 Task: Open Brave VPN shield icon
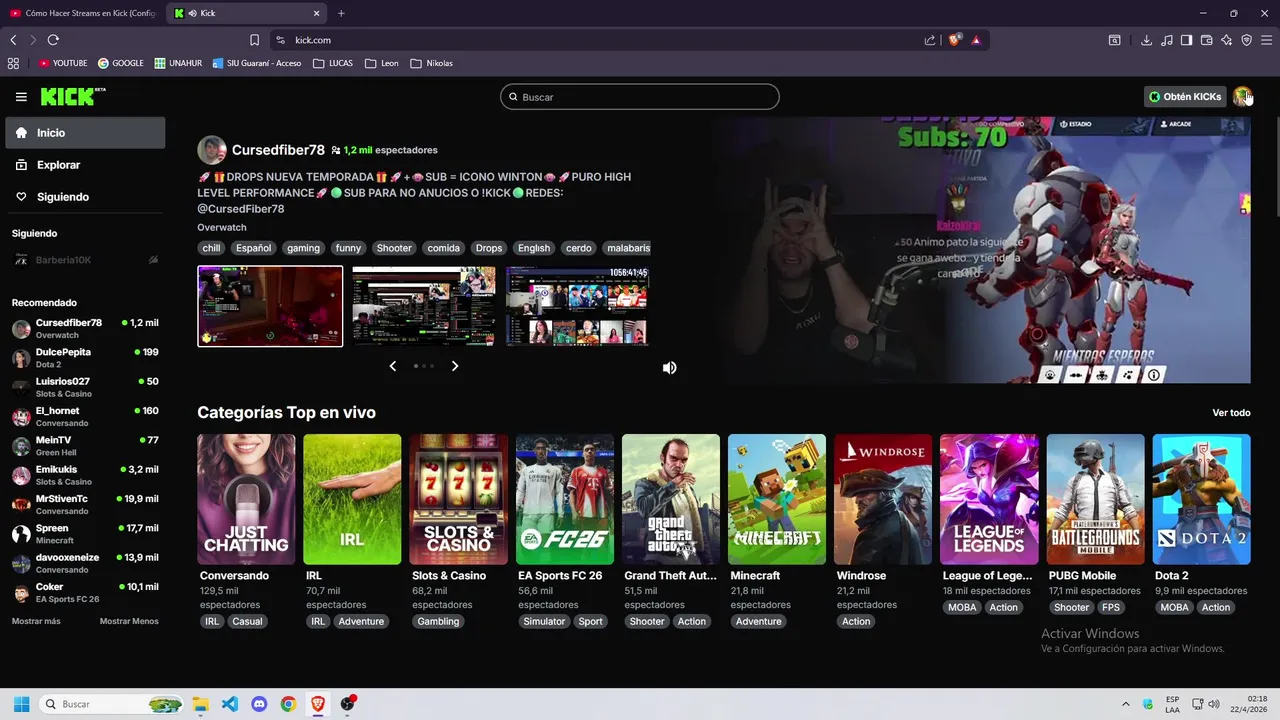(x=1246, y=40)
